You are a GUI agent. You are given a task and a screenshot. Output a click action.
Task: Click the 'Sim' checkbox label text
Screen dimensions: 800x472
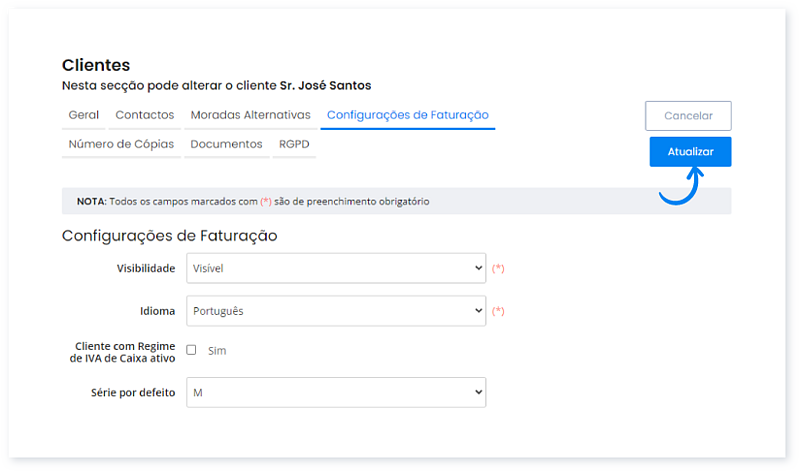point(217,351)
